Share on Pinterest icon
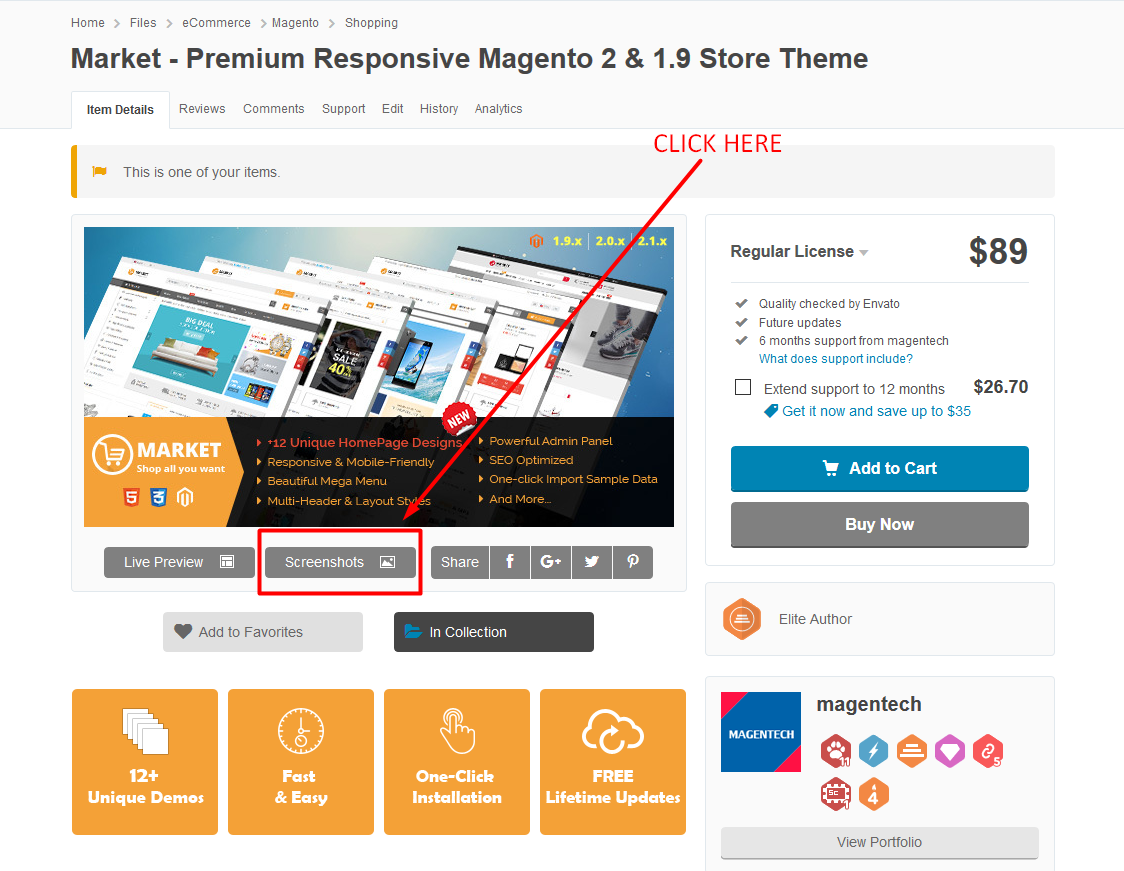The width and height of the screenshot is (1124, 871). tap(633, 562)
